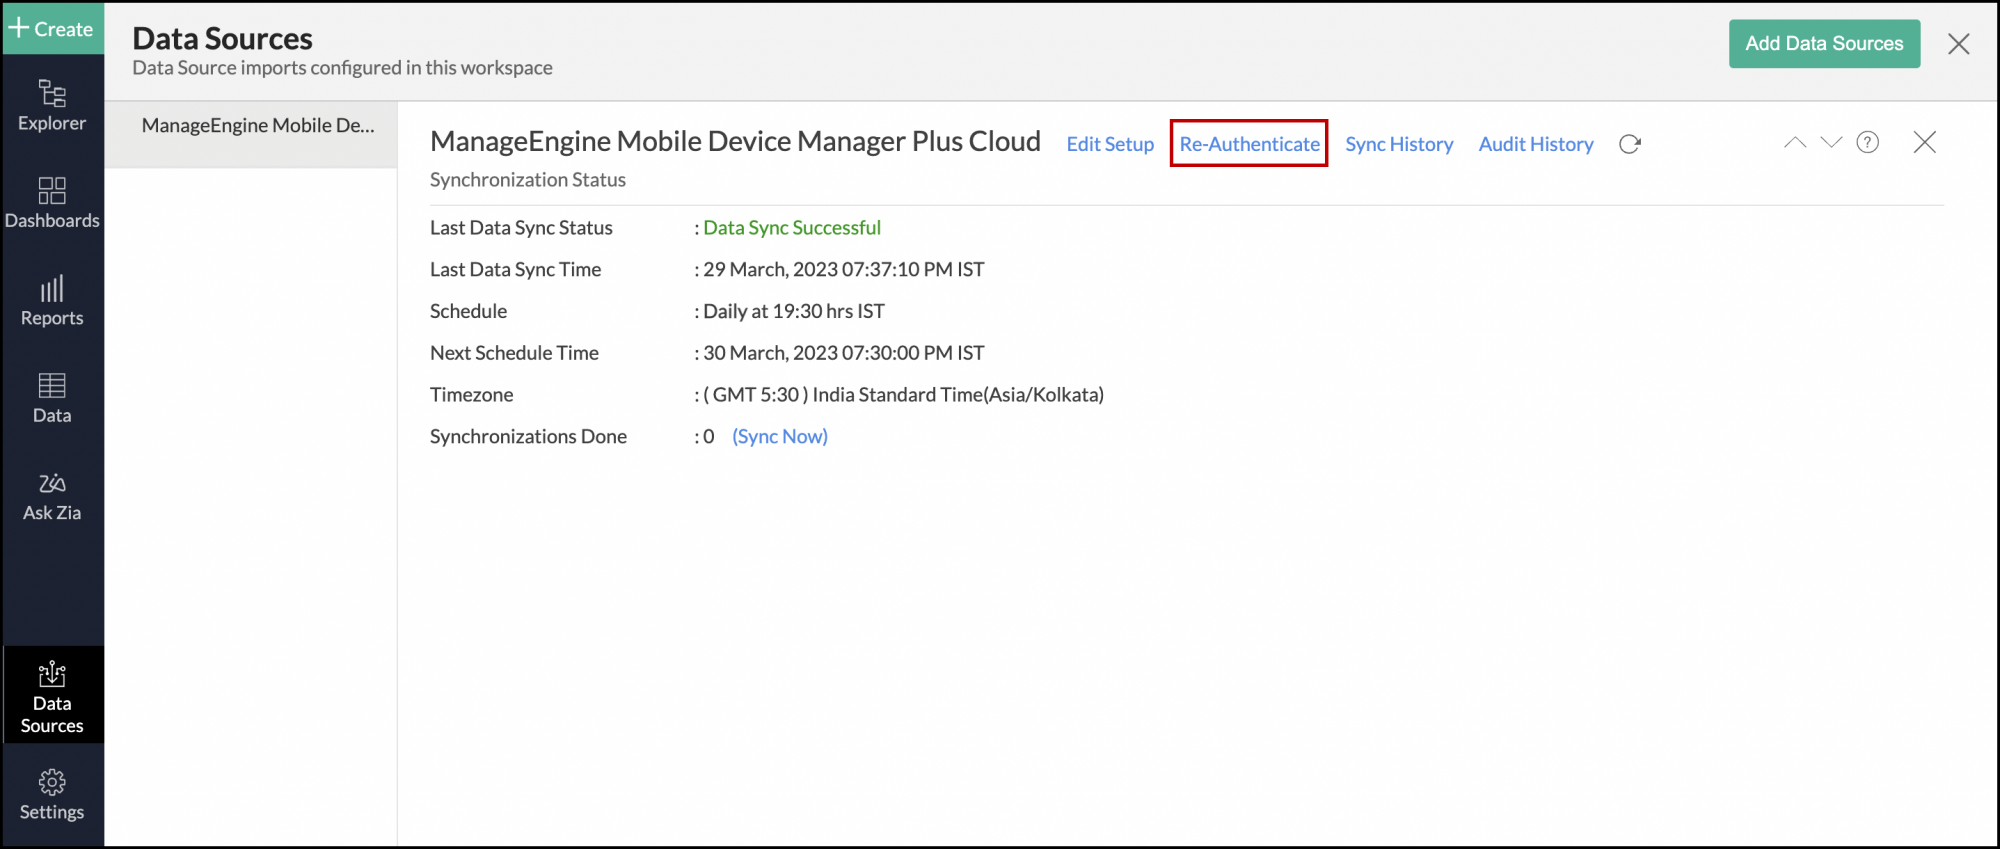The width and height of the screenshot is (2000, 849).
Task: Click the refresh sync status icon
Action: tap(1630, 144)
